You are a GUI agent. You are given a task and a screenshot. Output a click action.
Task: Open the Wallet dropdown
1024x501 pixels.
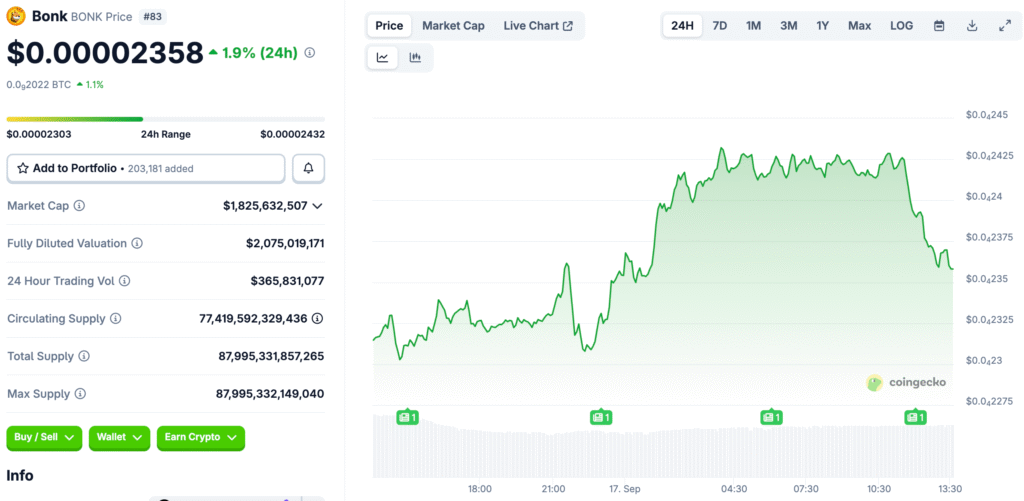tap(119, 437)
